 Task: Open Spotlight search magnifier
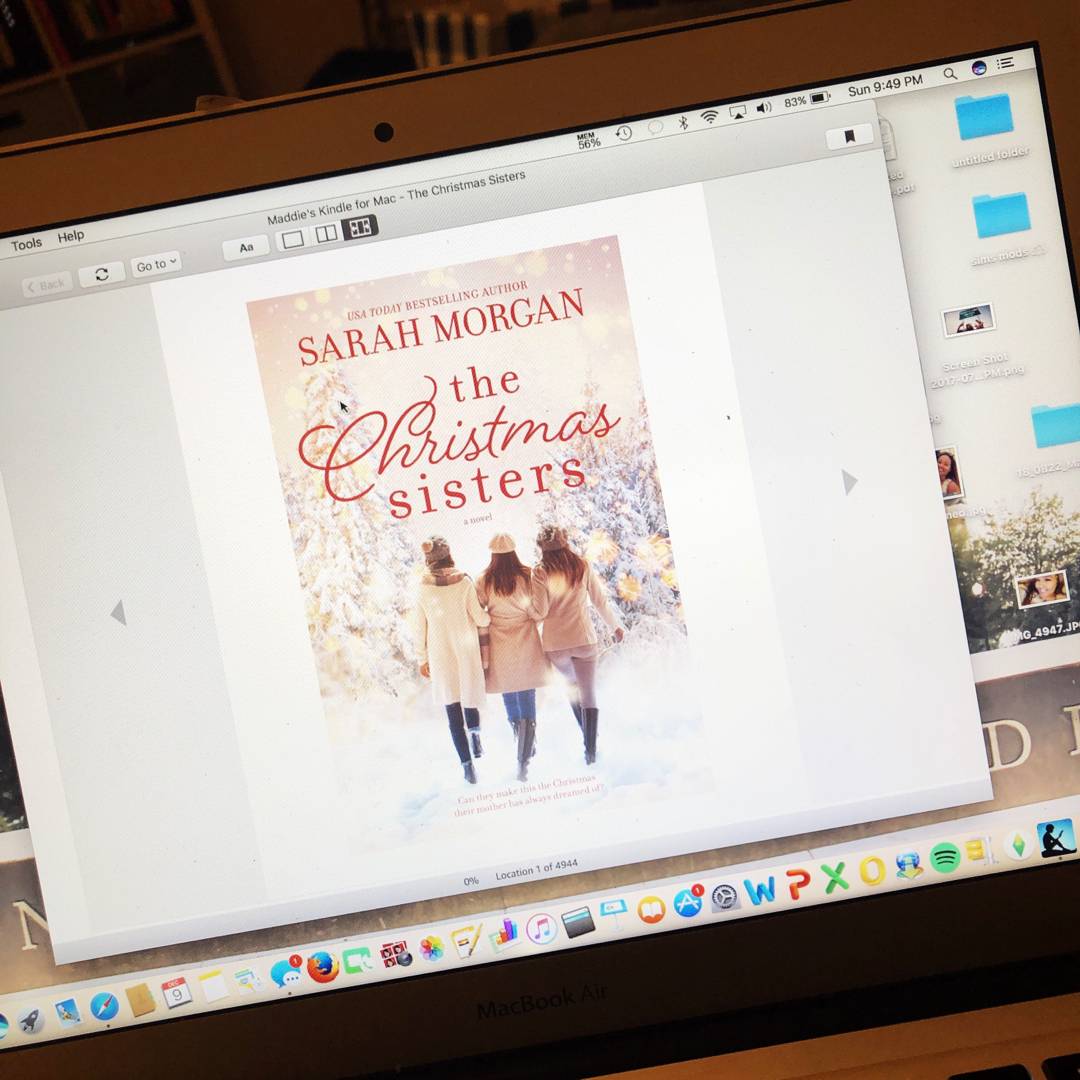[949, 73]
